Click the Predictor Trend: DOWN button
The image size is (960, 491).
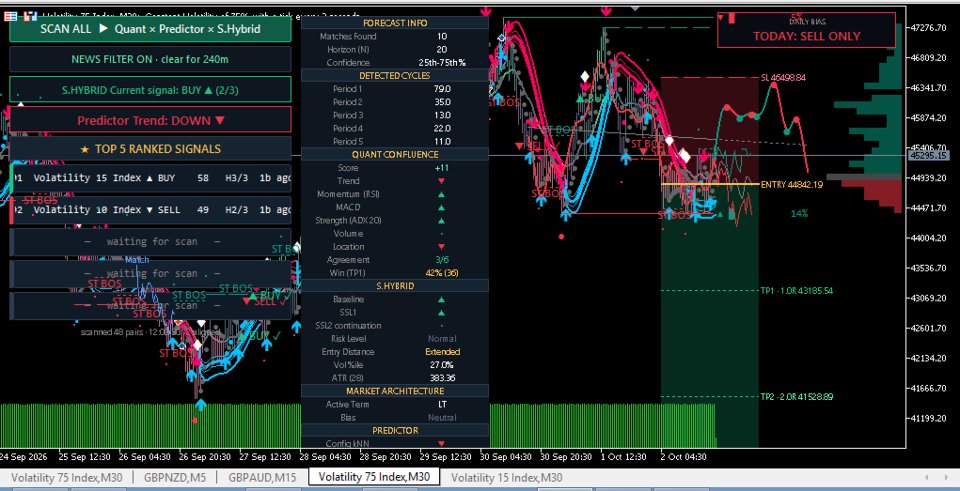click(x=150, y=120)
